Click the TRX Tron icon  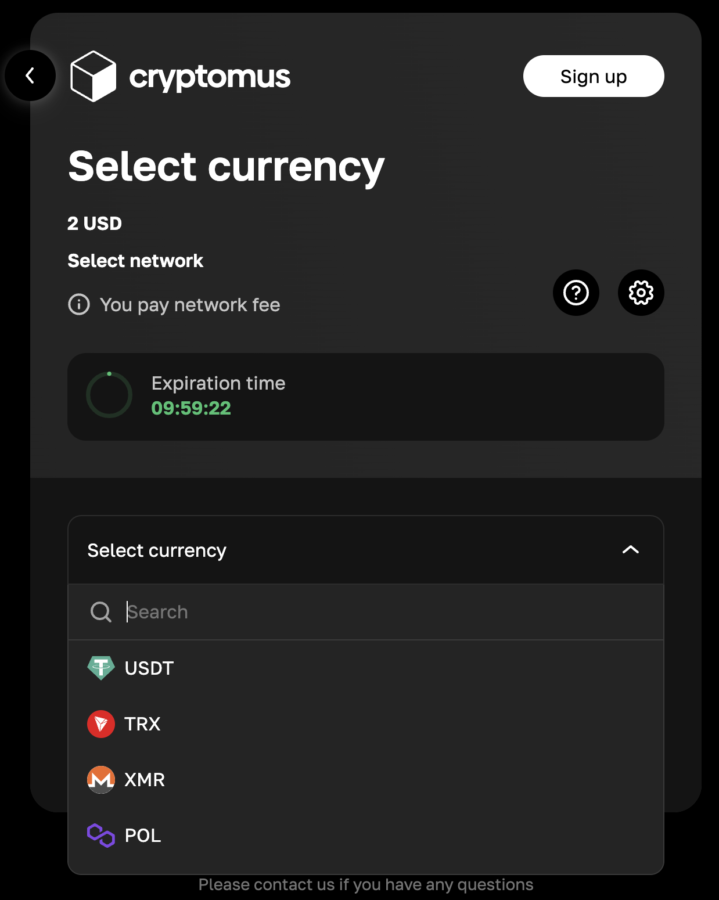[x=101, y=724]
